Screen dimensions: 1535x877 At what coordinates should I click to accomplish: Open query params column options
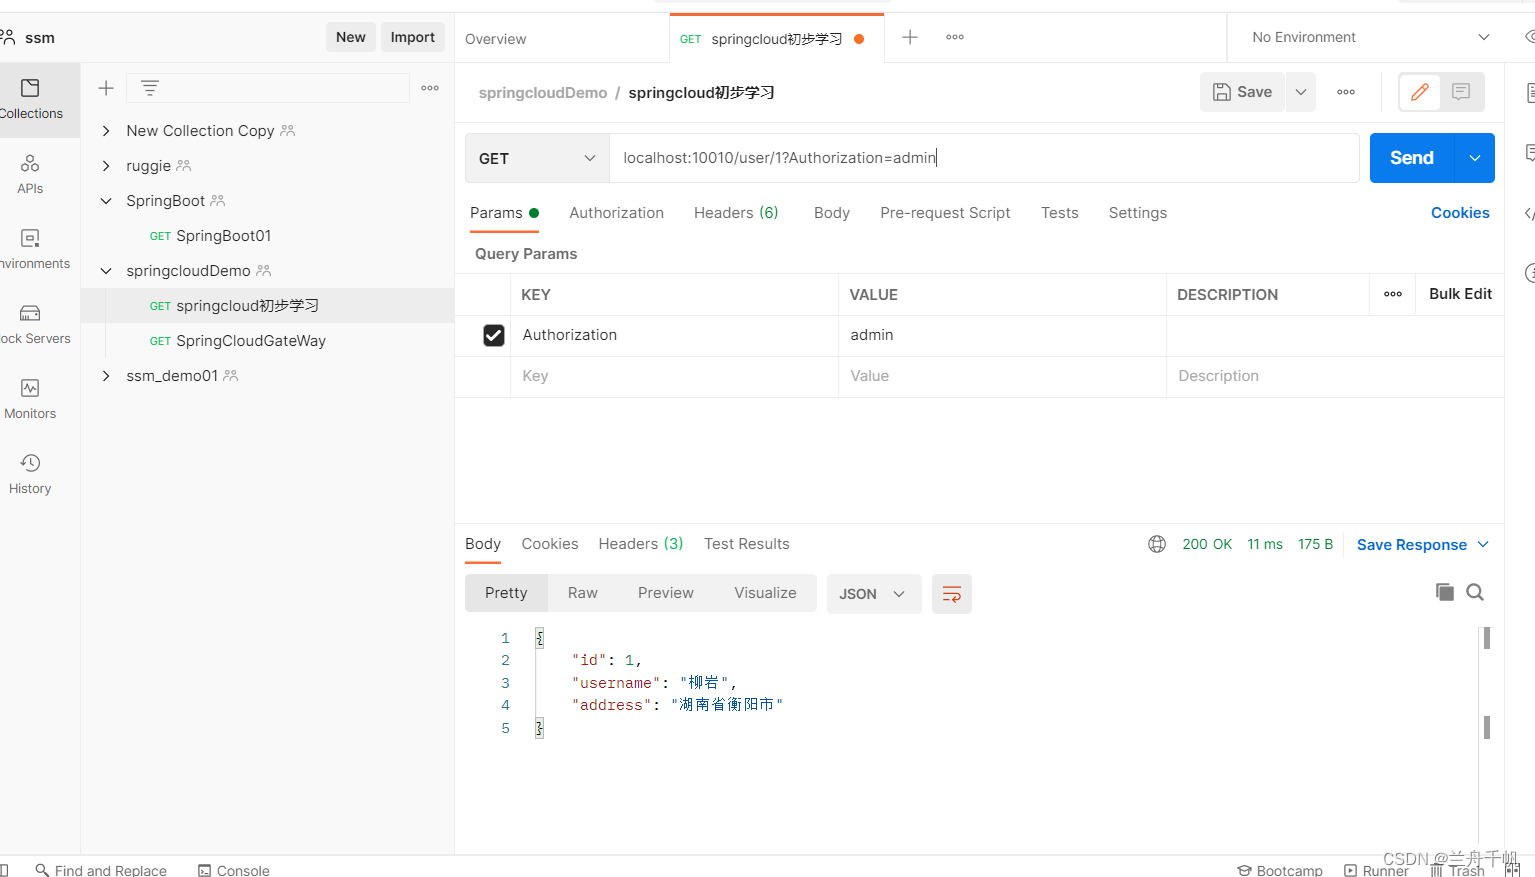tap(1393, 294)
